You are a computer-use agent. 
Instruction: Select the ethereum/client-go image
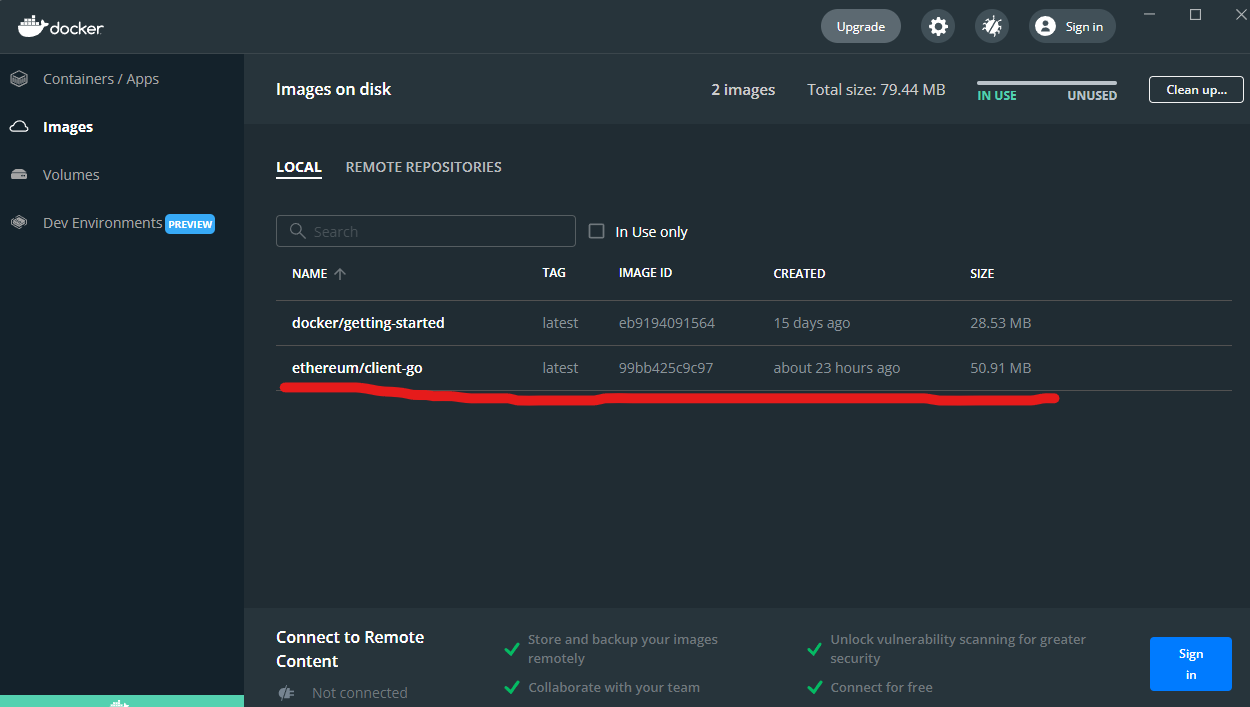(x=357, y=368)
